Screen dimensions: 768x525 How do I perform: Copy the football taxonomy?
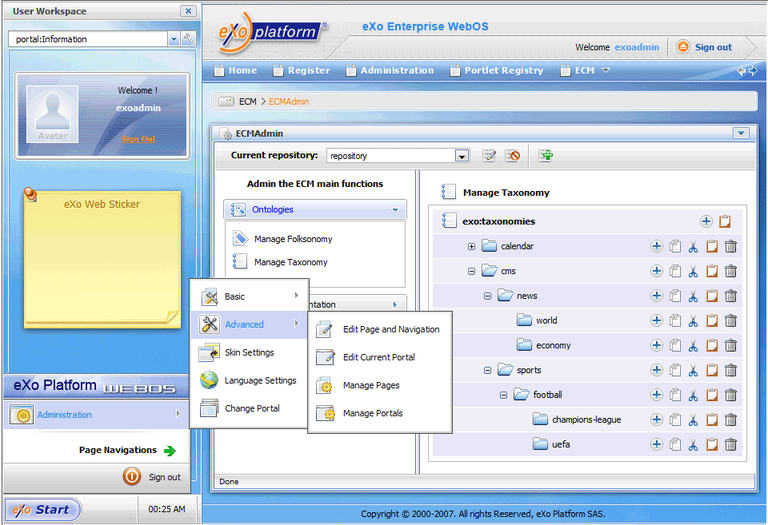675,395
